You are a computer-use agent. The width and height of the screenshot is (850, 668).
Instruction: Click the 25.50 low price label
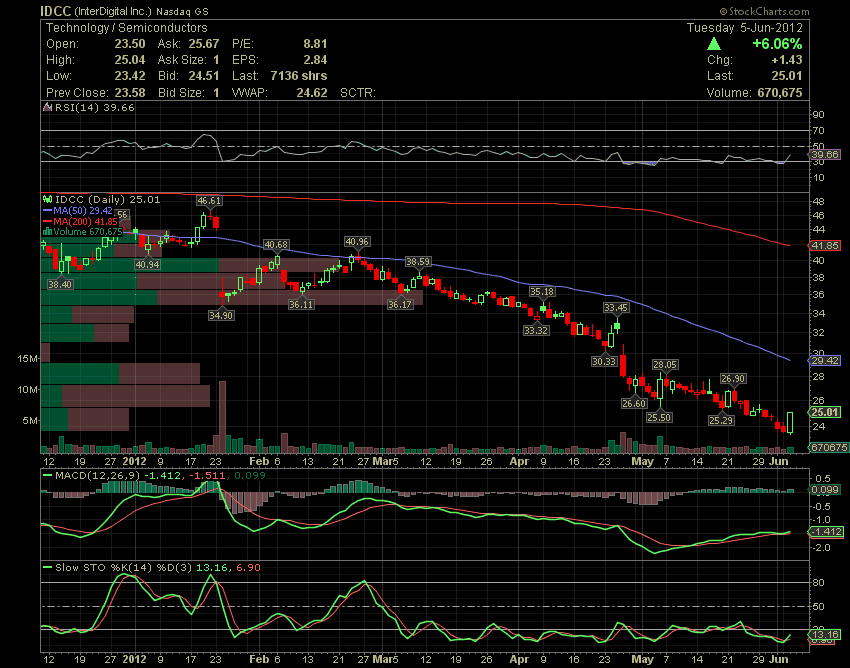[x=659, y=418]
